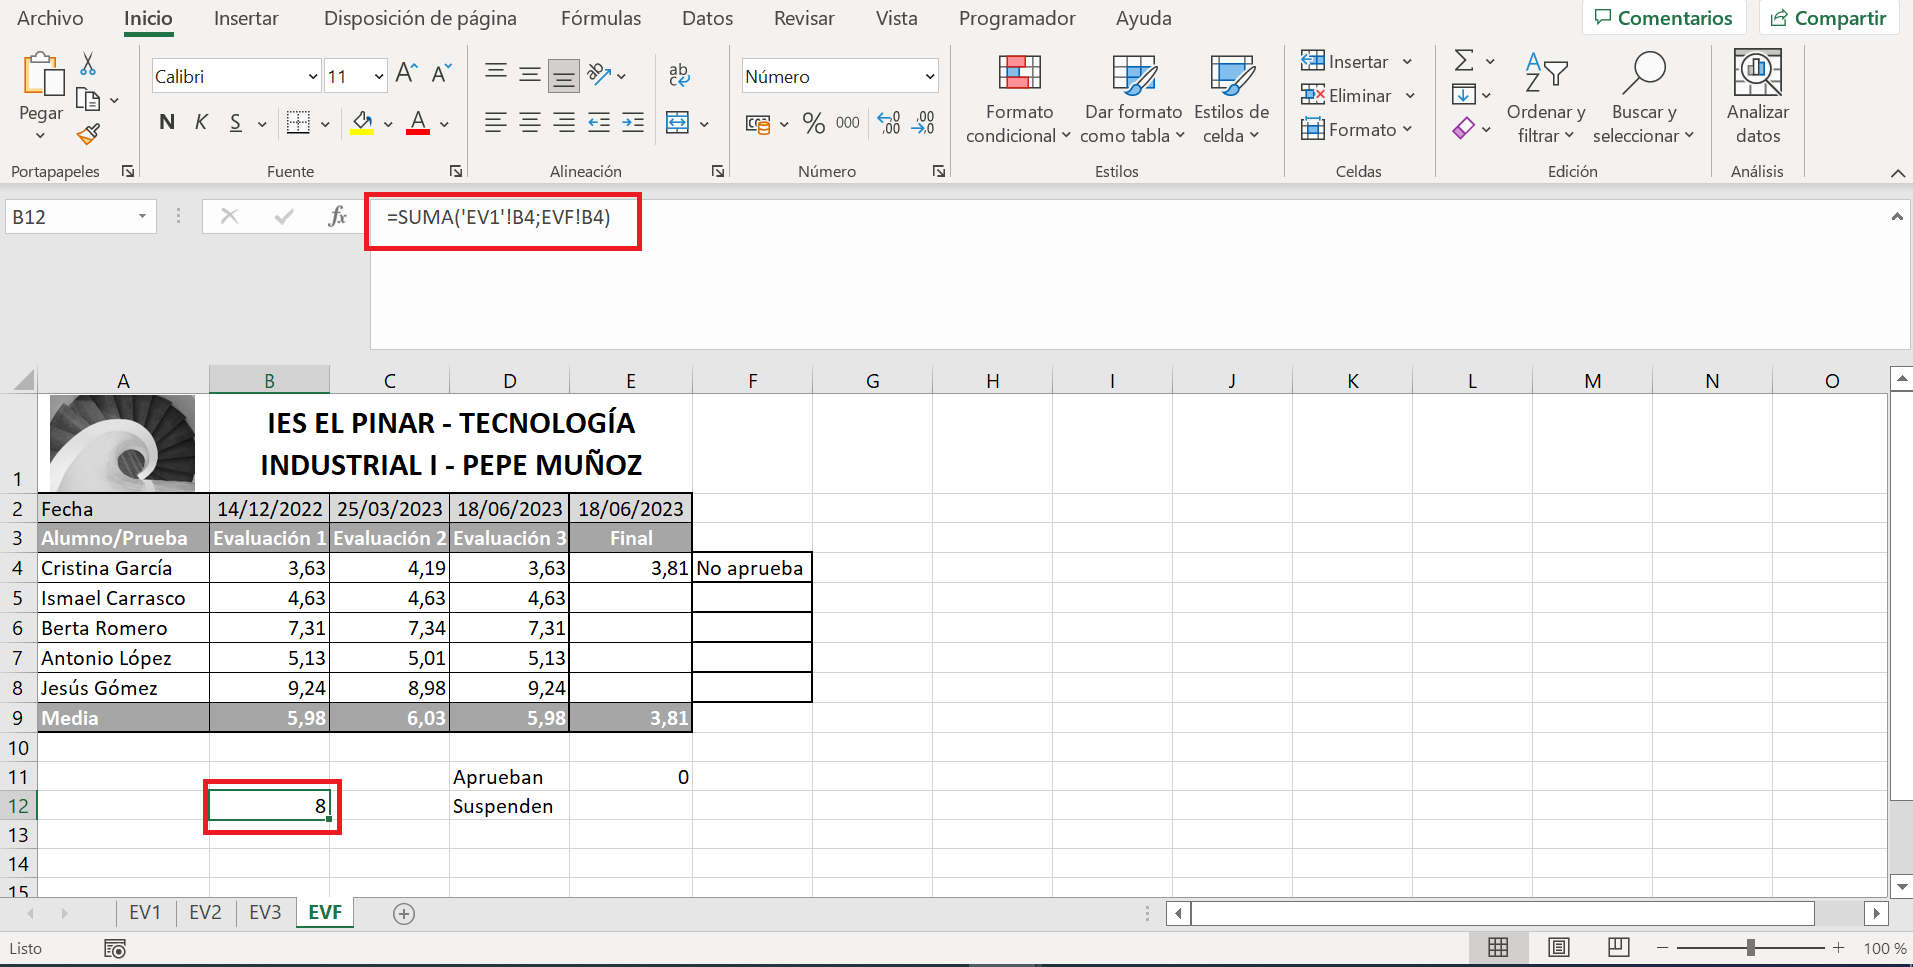Increase decimal places
This screenshot has height=967, width=1913.
click(x=888, y=123)
